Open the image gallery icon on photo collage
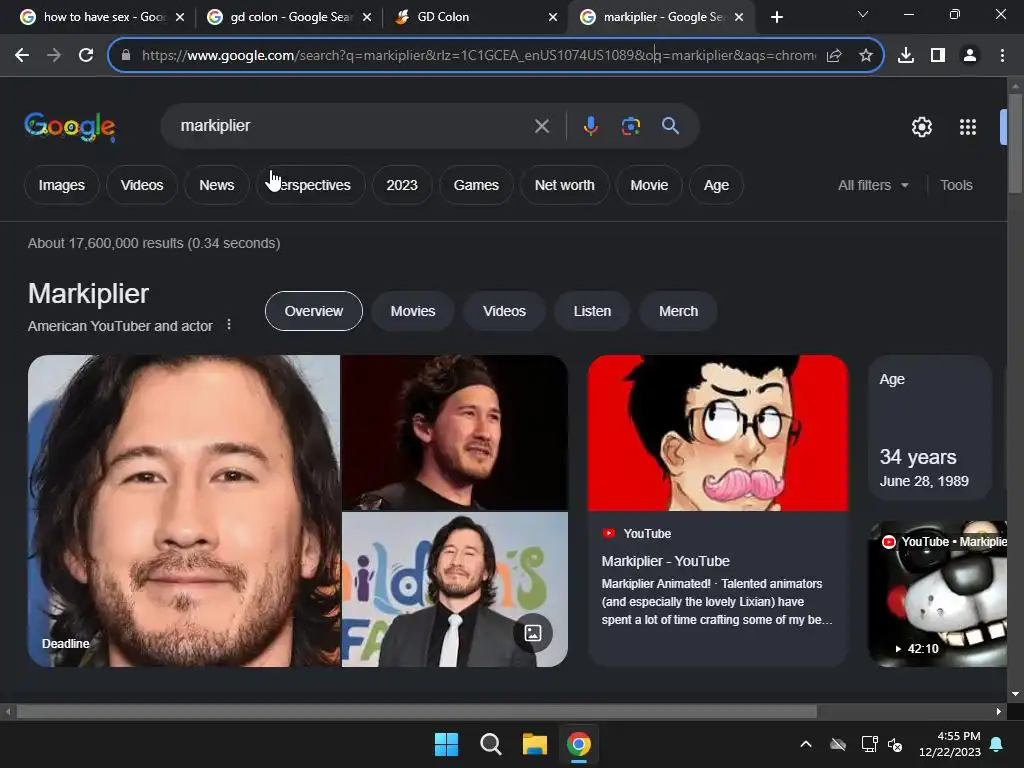This screenshot has height=768, width=1024. [x=533, y=633]
